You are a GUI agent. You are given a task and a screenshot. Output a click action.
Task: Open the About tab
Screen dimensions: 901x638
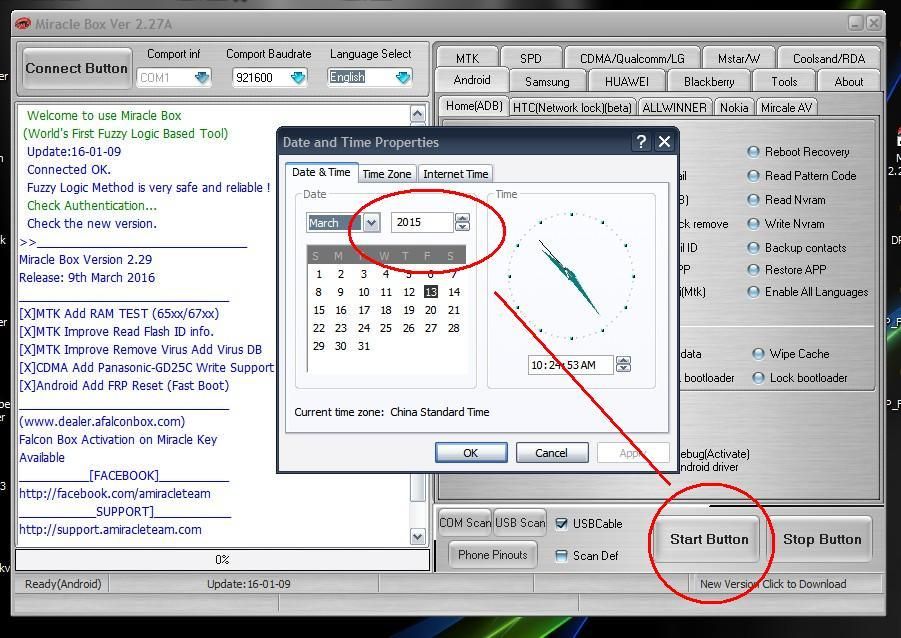[849, 82]
